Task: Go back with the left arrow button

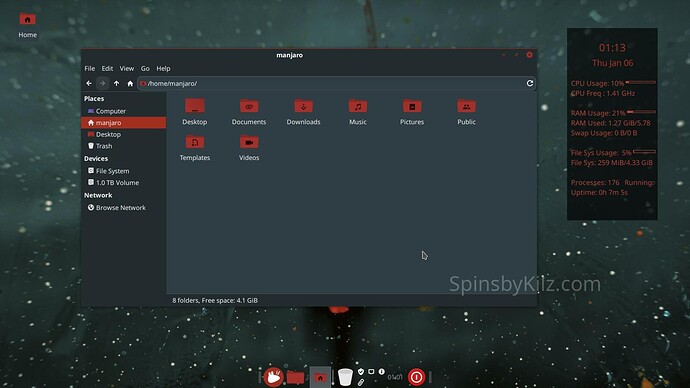Action: pyautogui.click(x=89, y=83)
